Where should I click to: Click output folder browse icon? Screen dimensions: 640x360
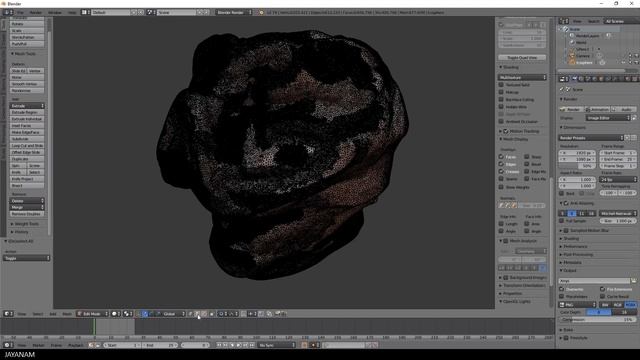point(633,281)
